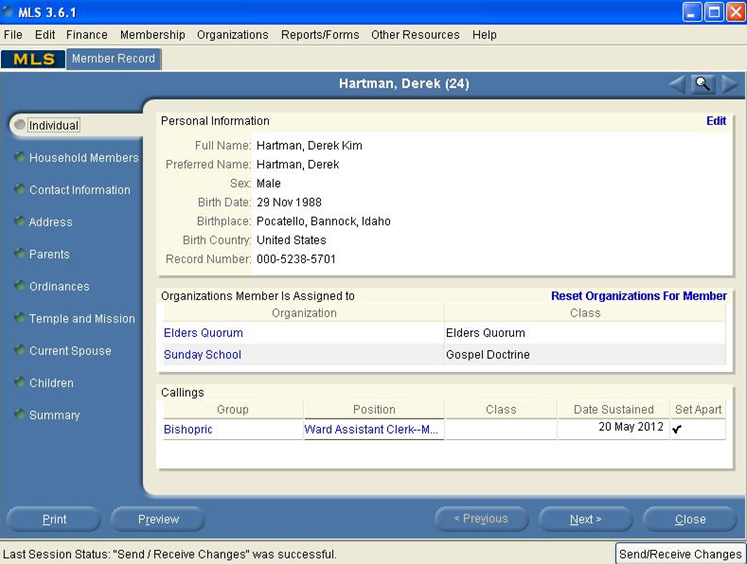This screenshot has height=564, width=747.
Task: Open the Membership menu
Action: click(x=152, y=35)
